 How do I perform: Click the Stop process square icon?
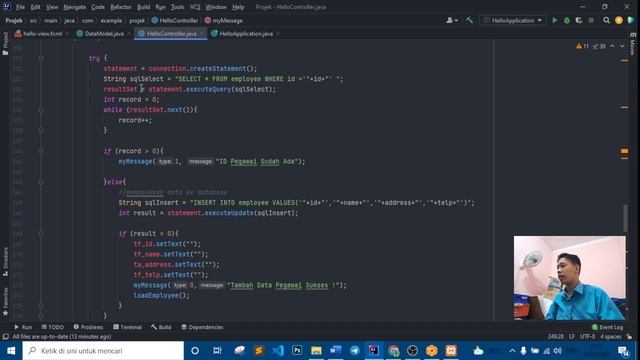(x=591, y=20)
